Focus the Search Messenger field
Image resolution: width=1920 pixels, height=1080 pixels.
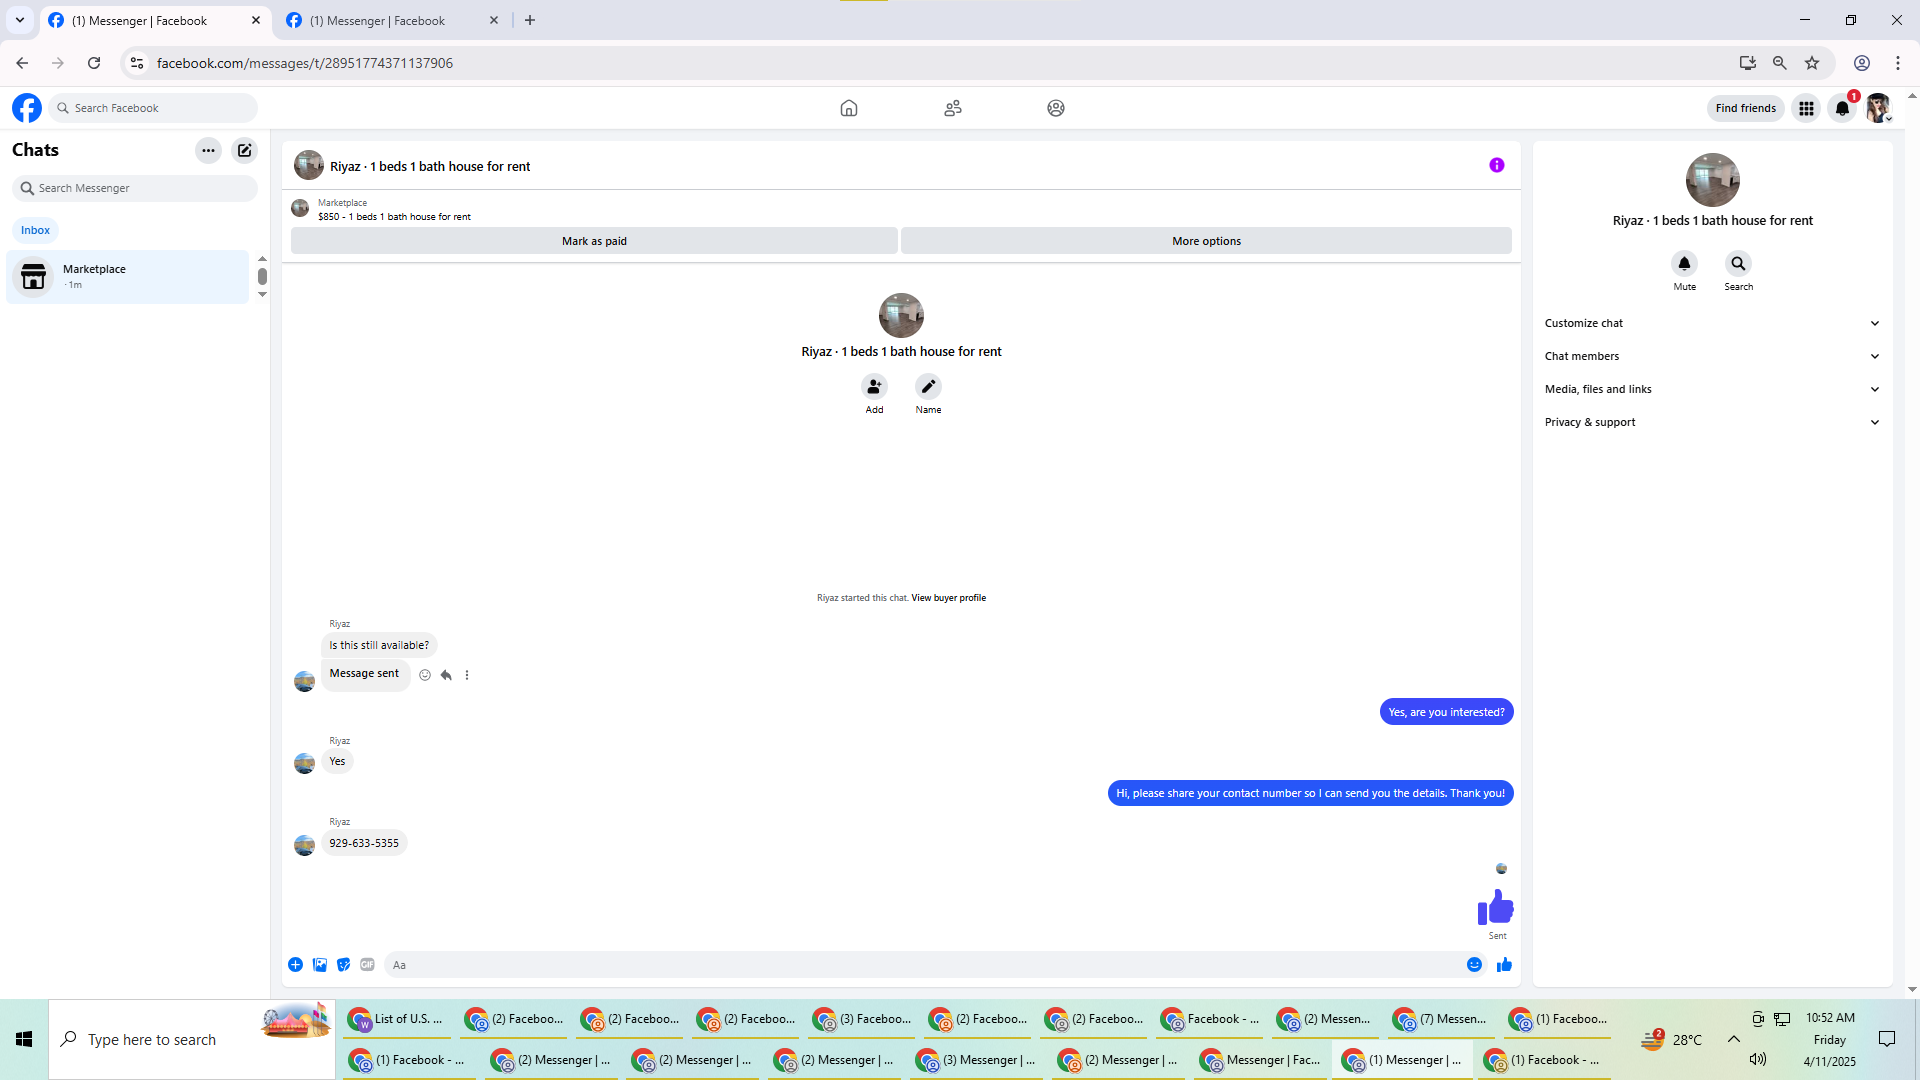pos(135,188)
